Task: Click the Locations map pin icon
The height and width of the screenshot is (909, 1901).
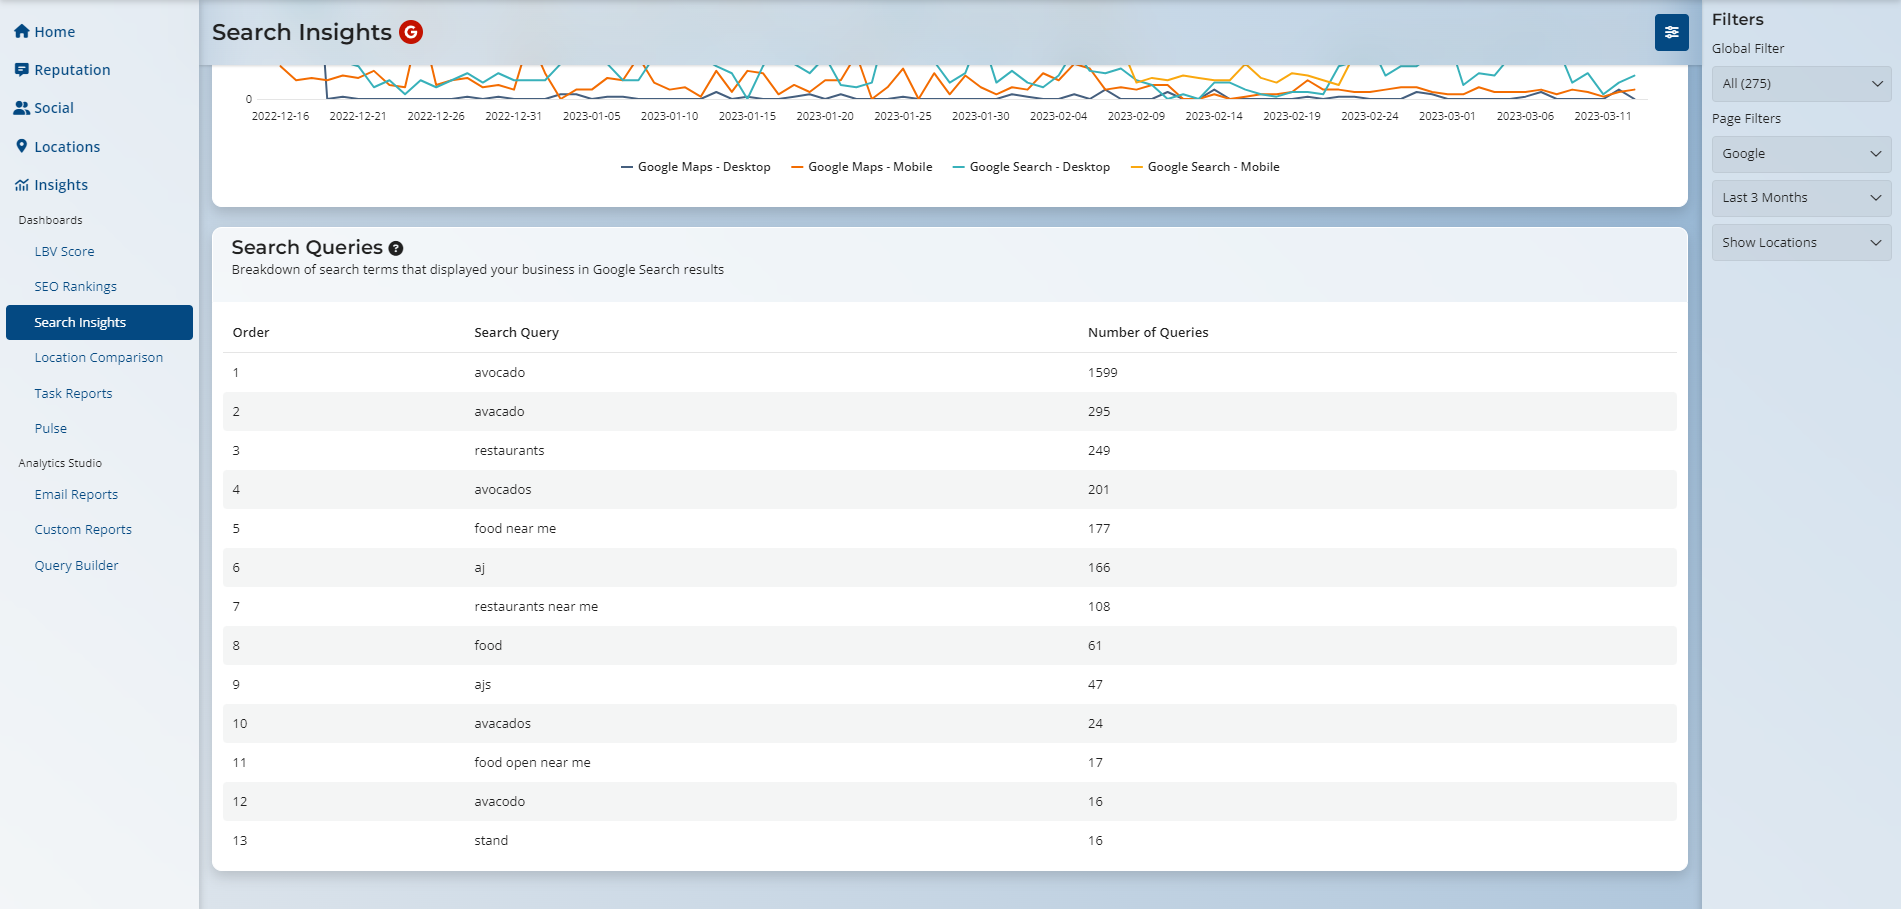Action: tap(21, 147)
